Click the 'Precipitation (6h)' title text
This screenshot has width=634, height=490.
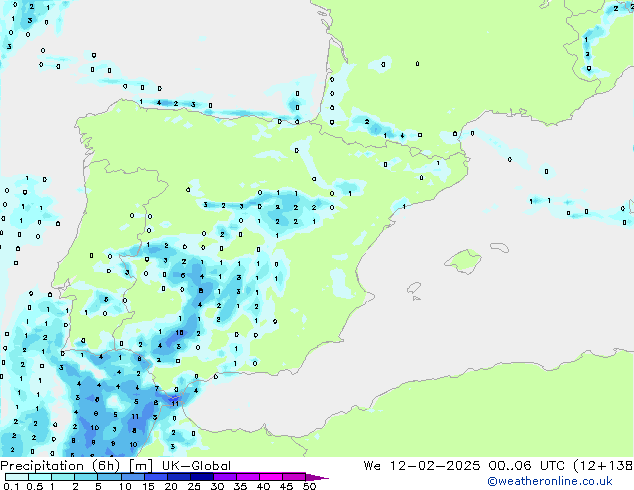(x=60, y=466)
